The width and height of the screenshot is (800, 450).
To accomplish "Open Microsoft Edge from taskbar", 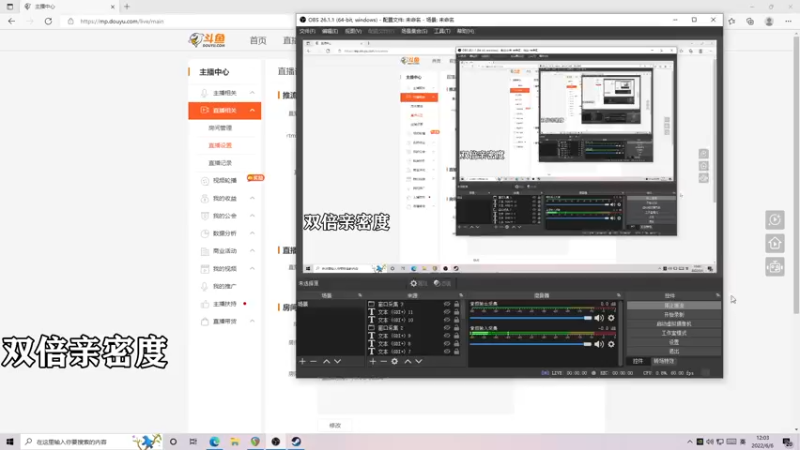I will pyautogui.click(x=214, y=441).
